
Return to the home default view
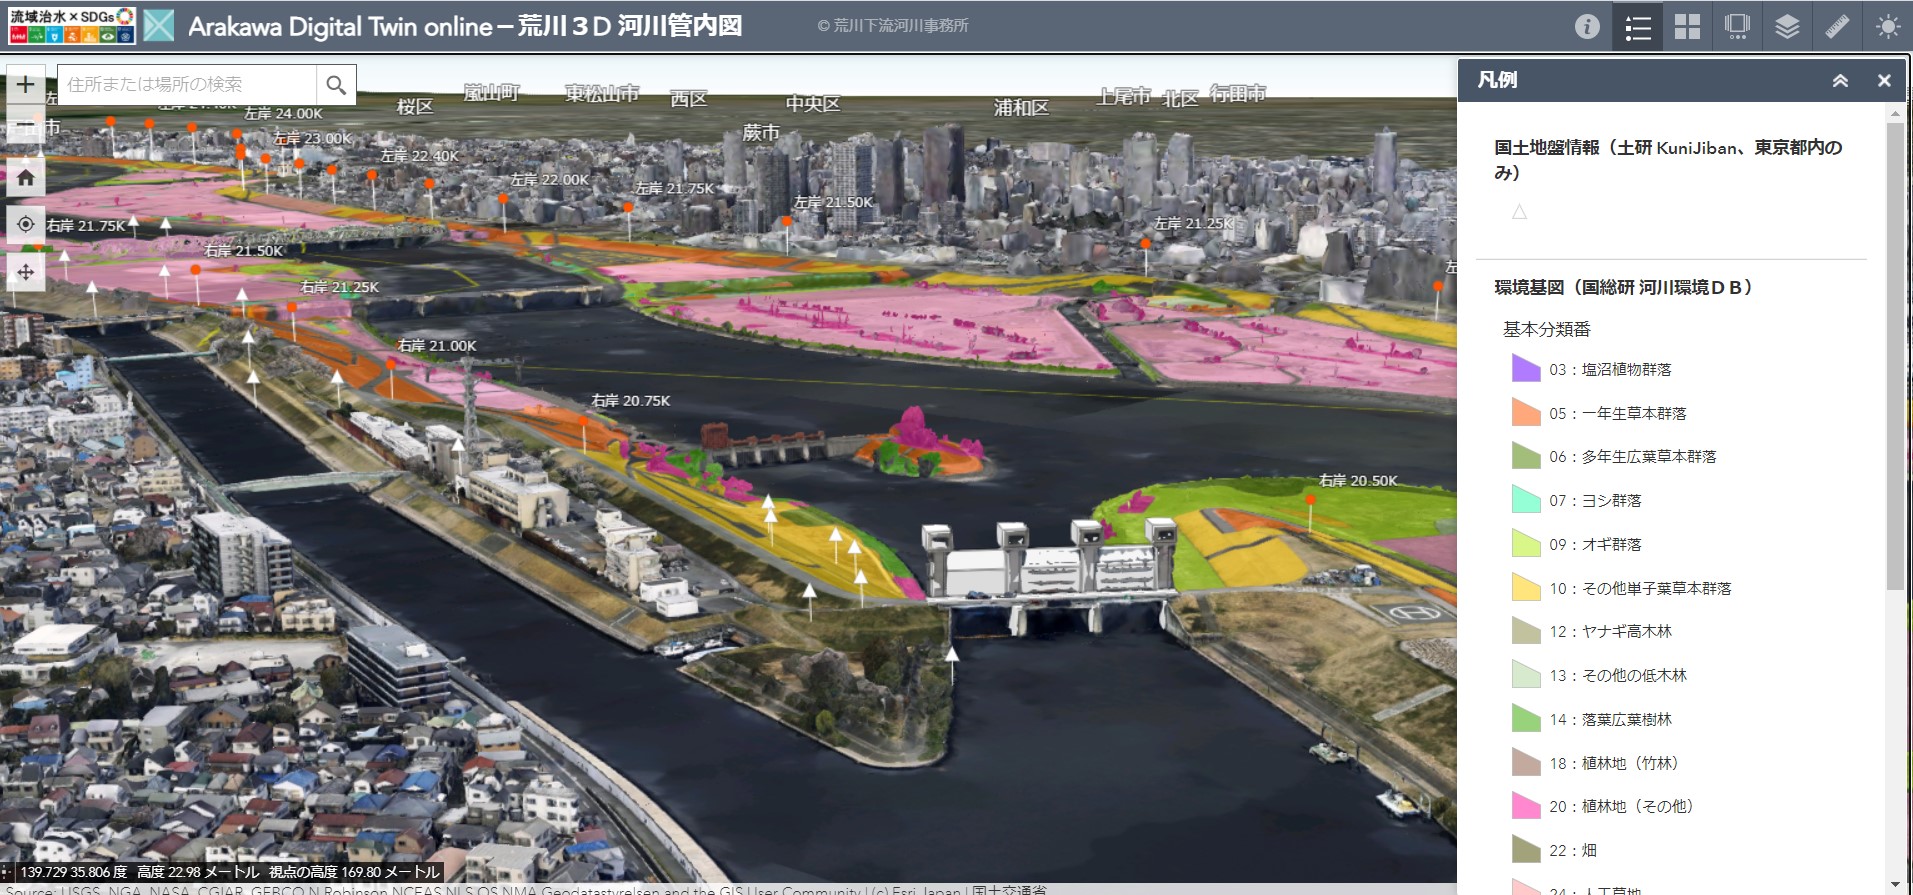[26, 178]
